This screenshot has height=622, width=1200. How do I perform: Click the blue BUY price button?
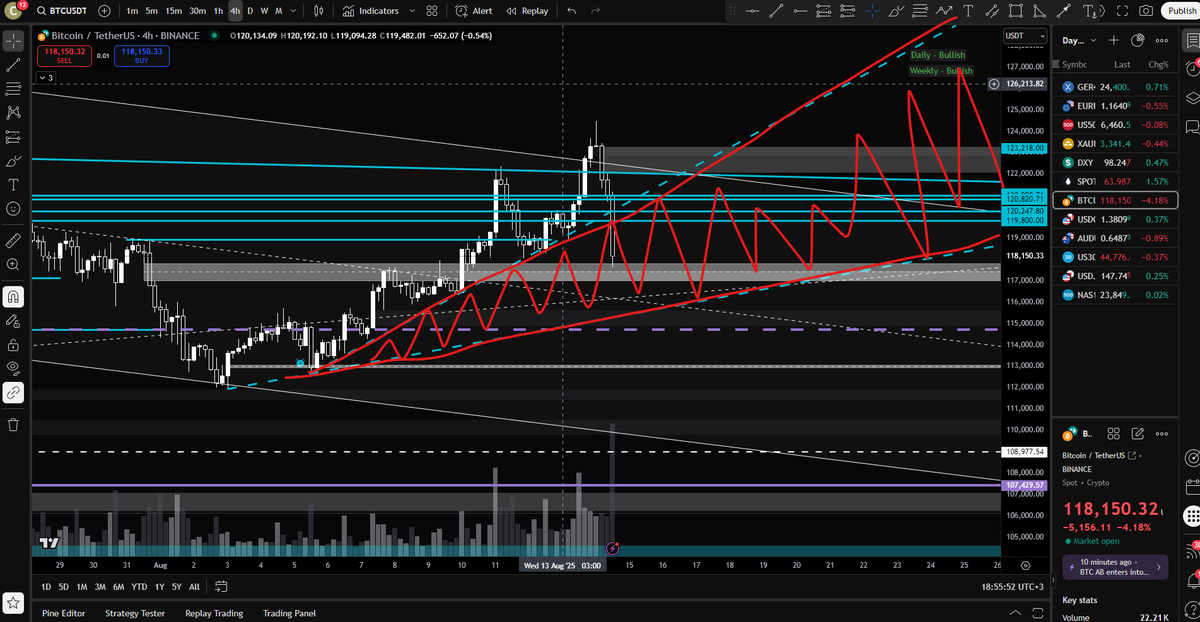(x=142, y=55)
